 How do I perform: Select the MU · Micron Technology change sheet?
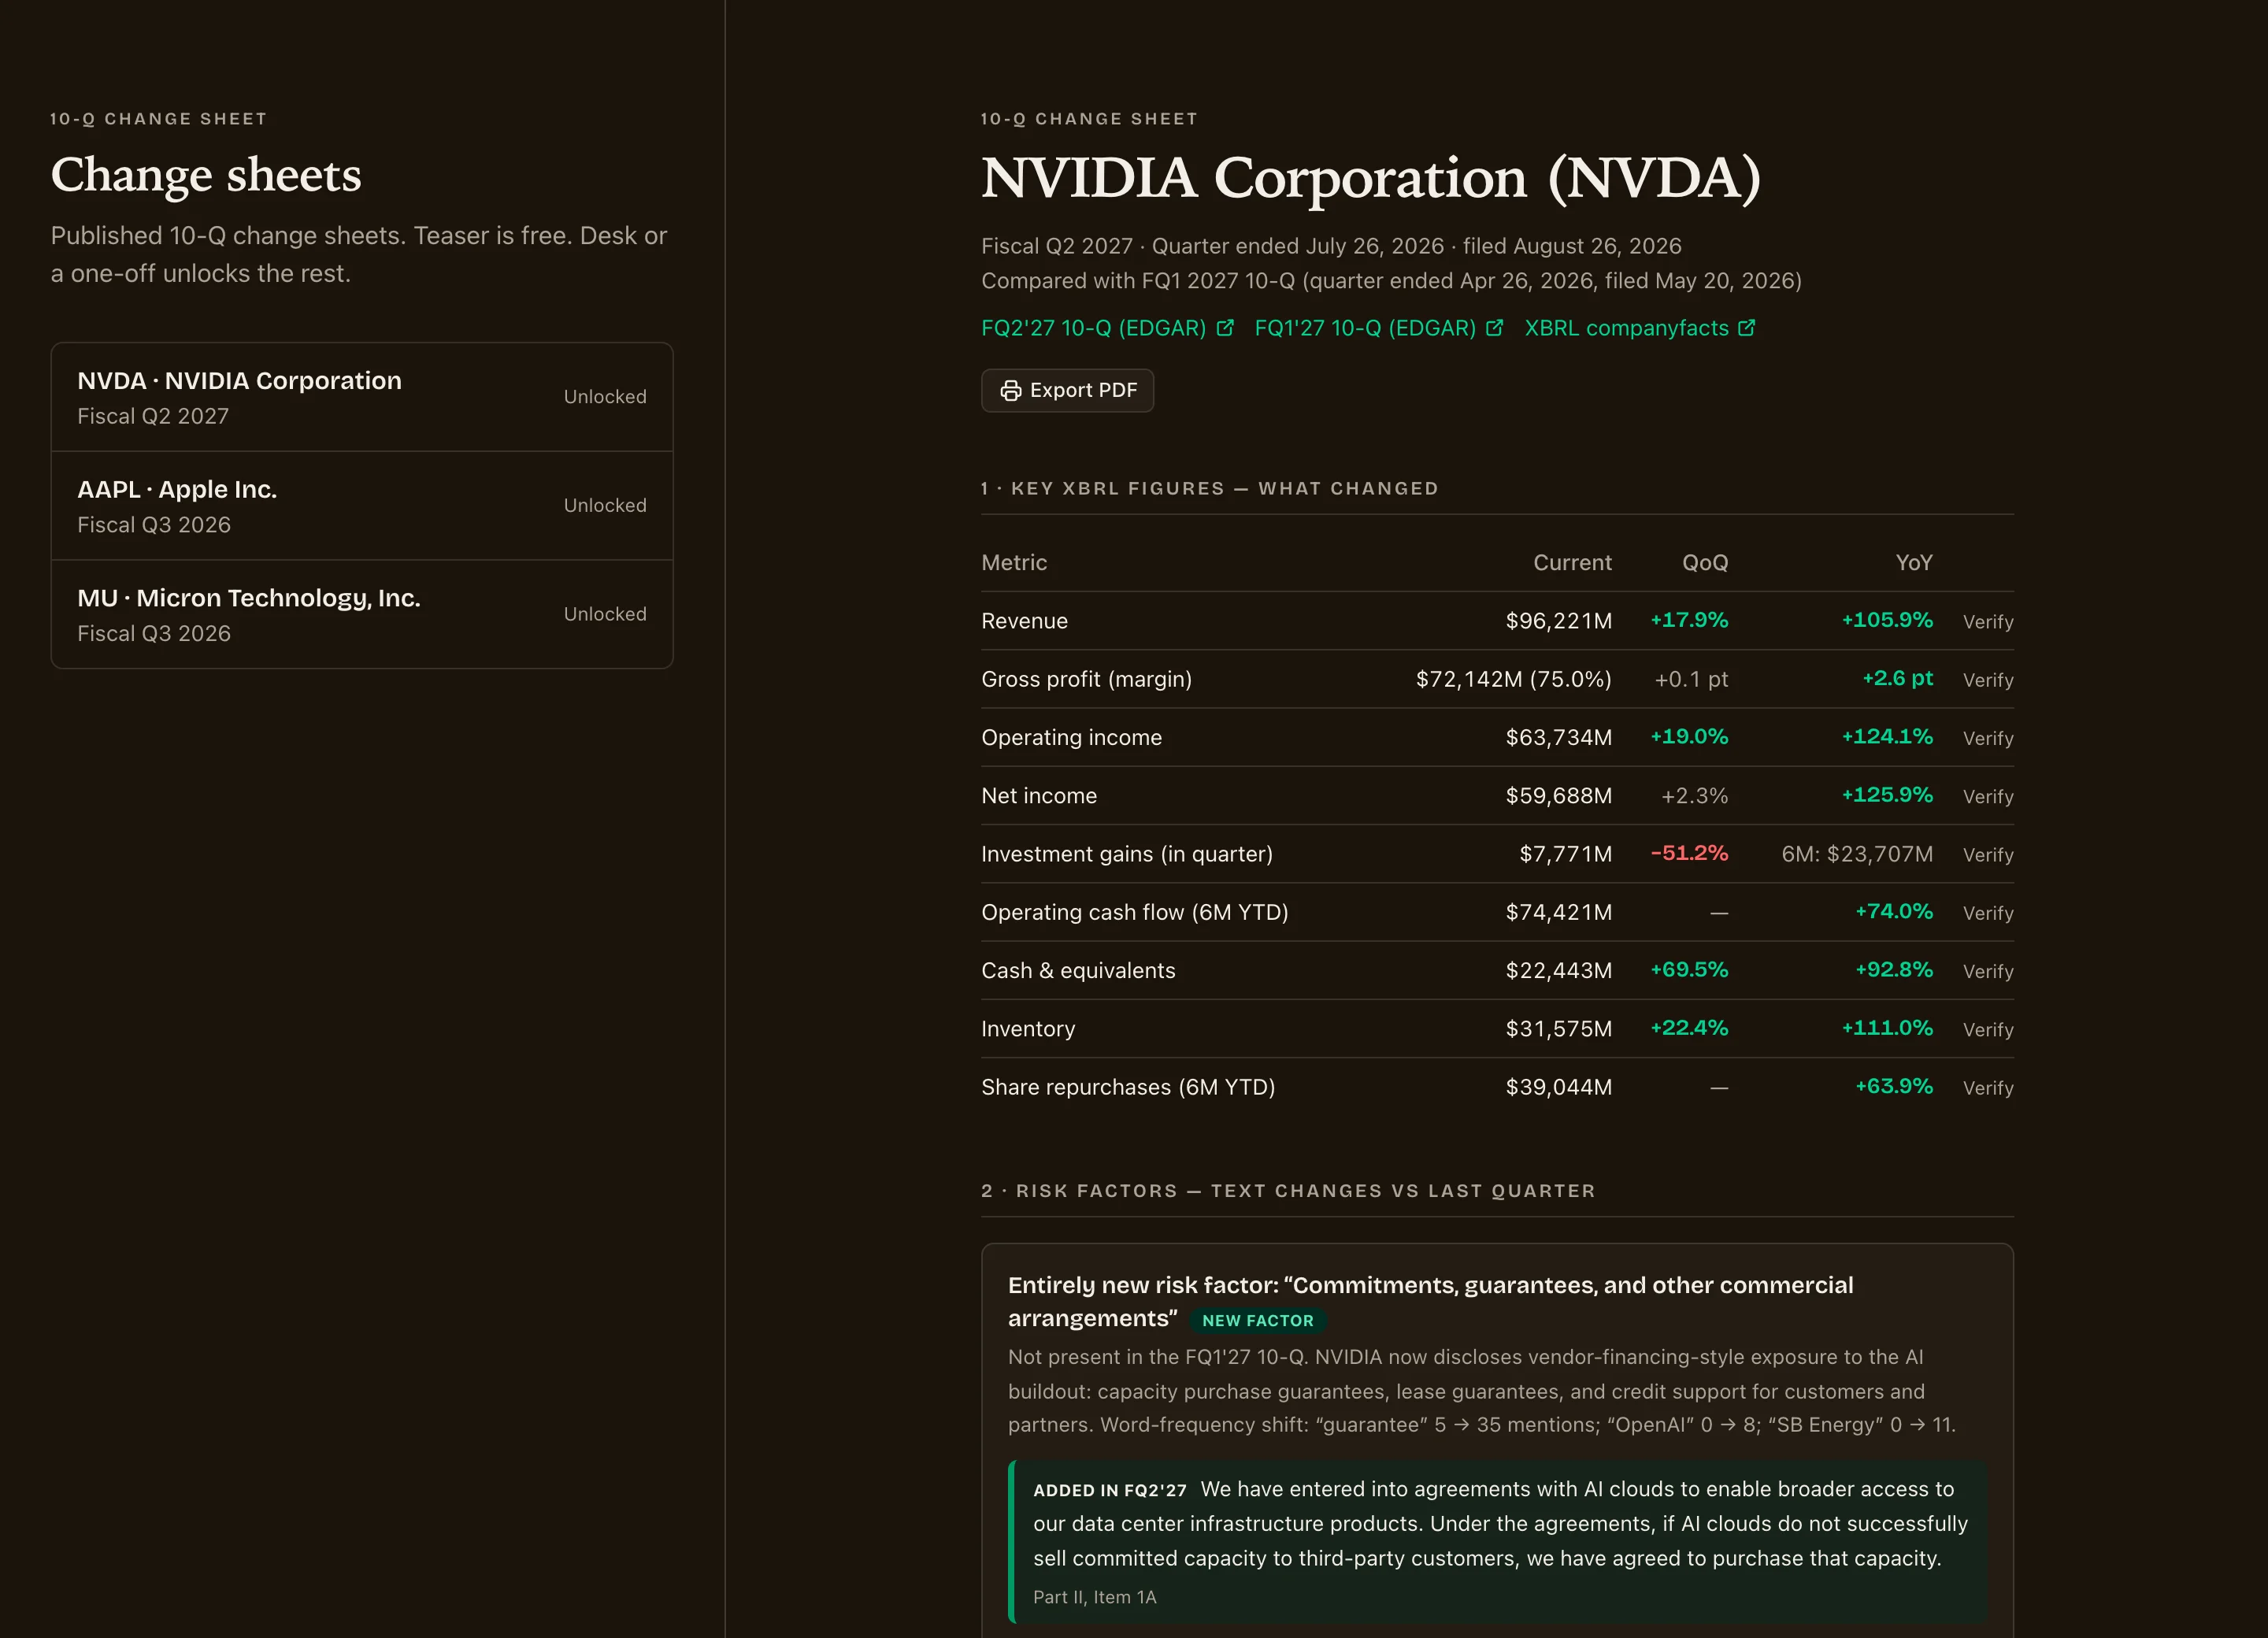coord(362,614)
